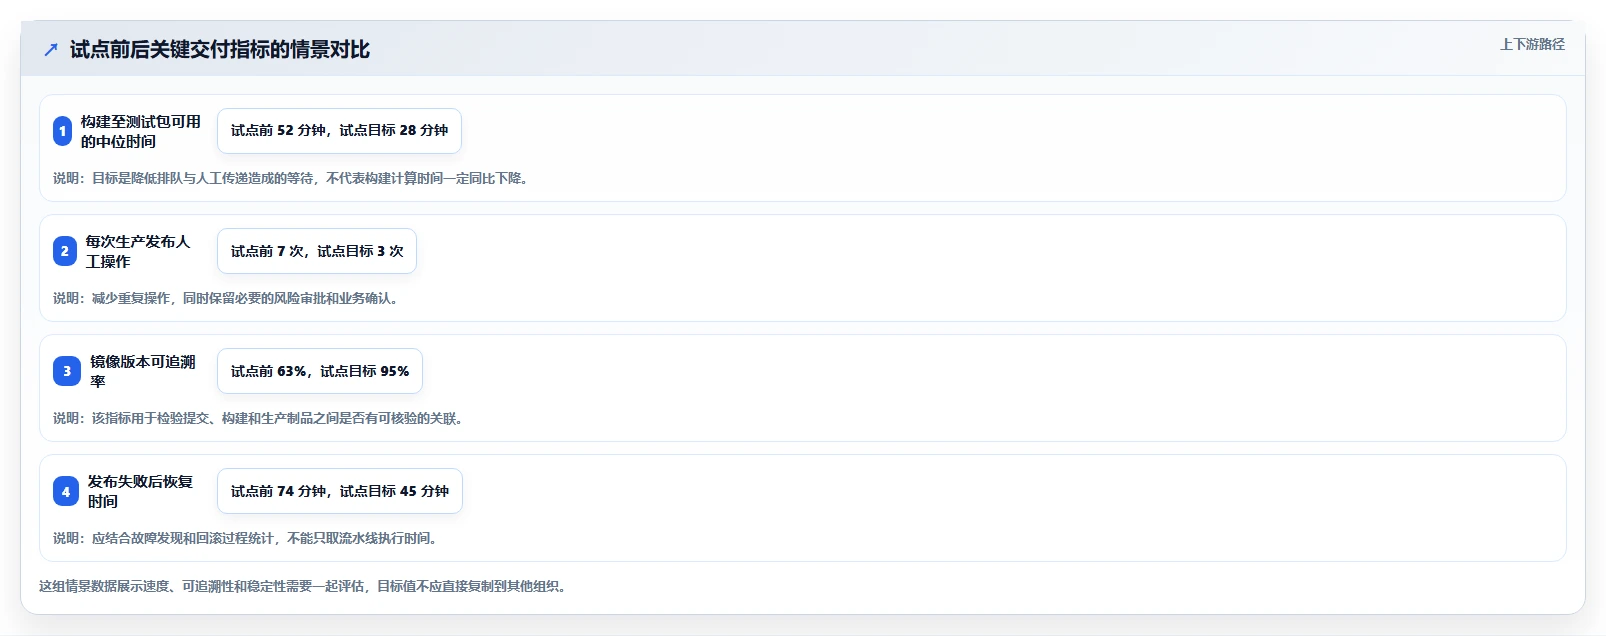
Task: Click the note starting 说明：该指标用于检验提交
Action: [260, 418]
